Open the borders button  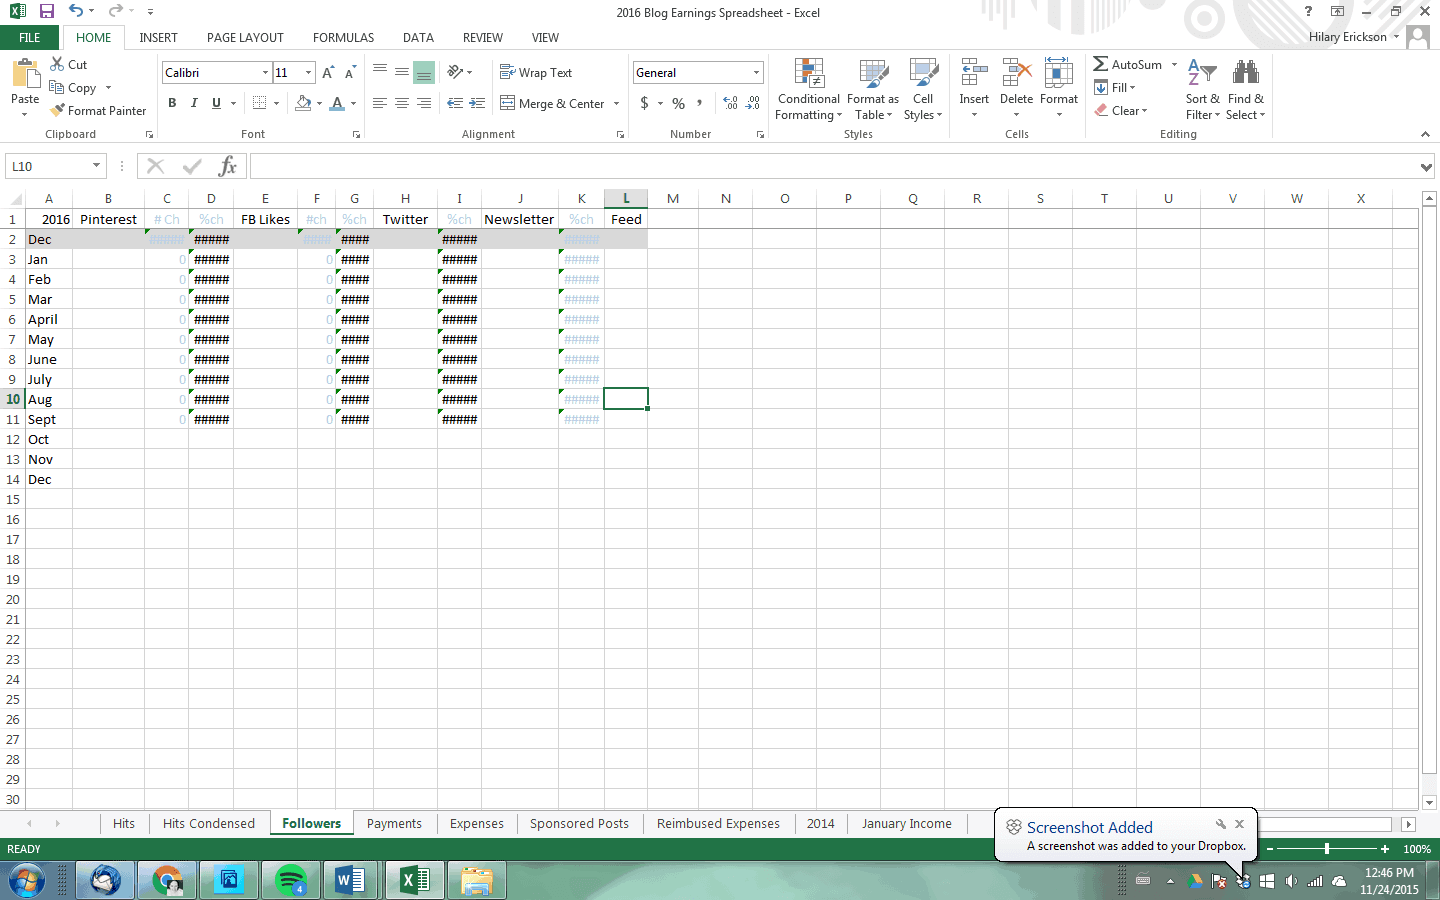[260, 103]
